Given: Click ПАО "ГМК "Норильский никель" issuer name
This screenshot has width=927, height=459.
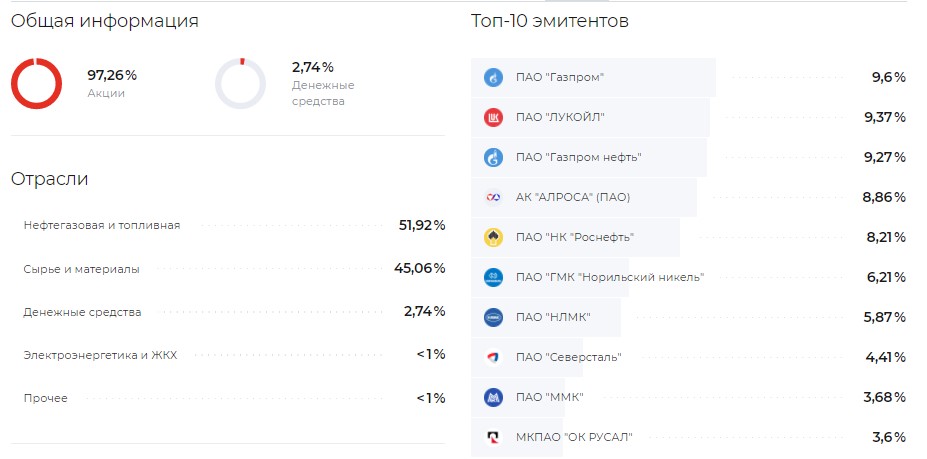Looking at the screenshot, I should 610,277.
